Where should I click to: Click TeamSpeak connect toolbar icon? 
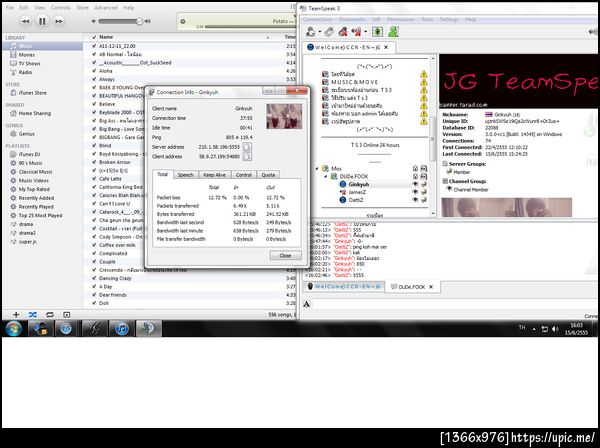[x=311, y=31]
